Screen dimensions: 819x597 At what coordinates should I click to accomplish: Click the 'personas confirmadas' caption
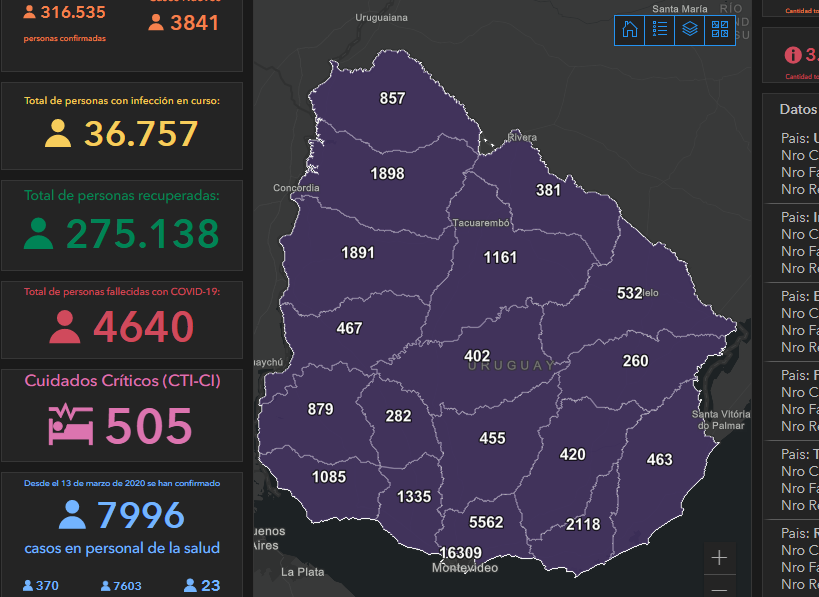click(65, 38)
